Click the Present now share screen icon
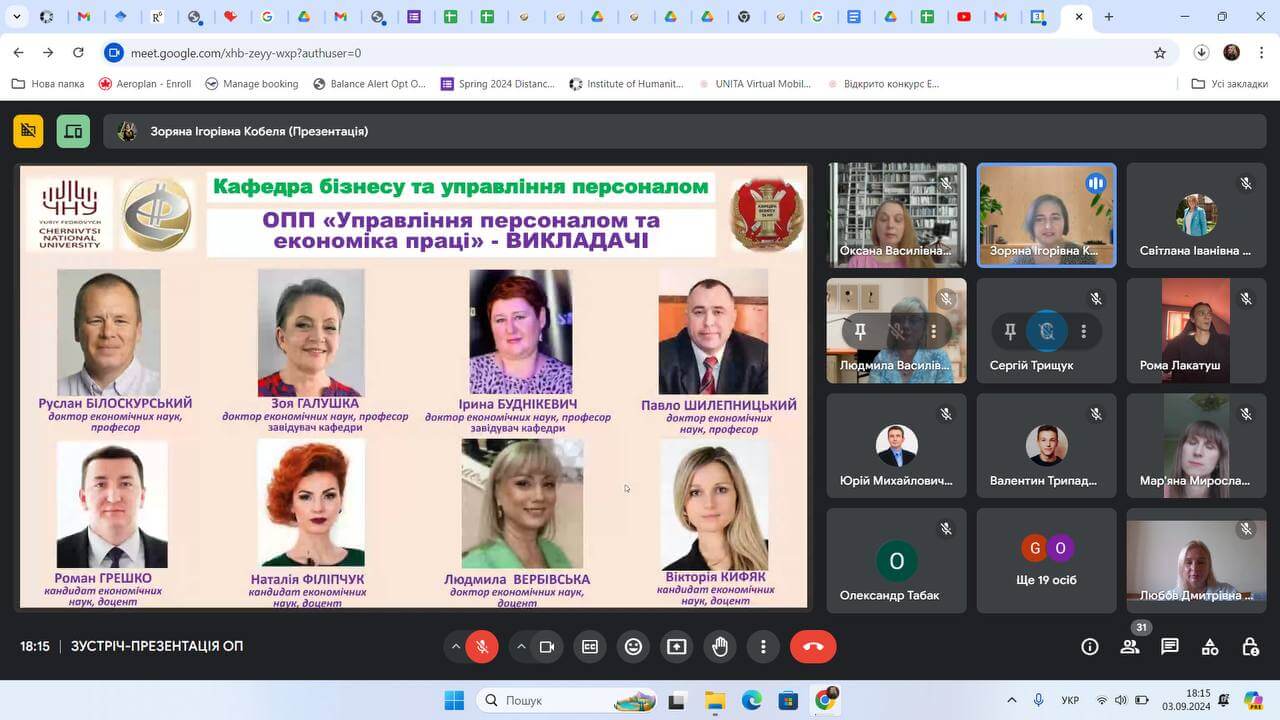Image resolution: width=1280 pixels, height=720 pixels. tap(677, 647)
